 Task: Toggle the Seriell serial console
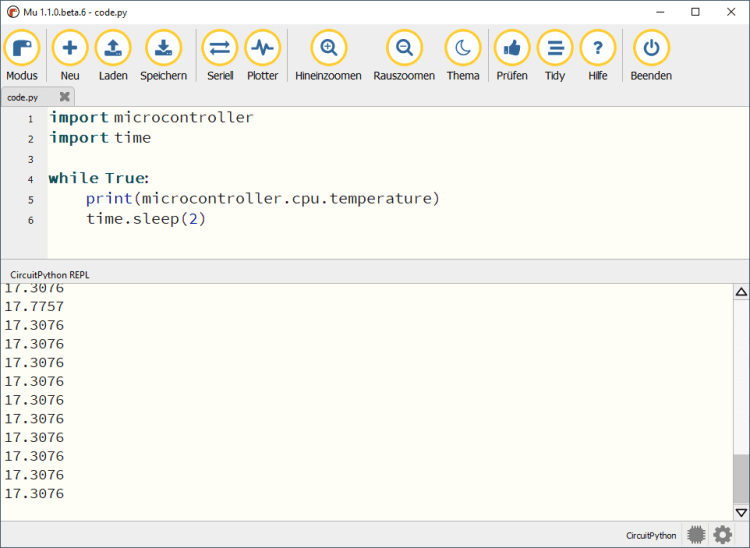(220, 48)
